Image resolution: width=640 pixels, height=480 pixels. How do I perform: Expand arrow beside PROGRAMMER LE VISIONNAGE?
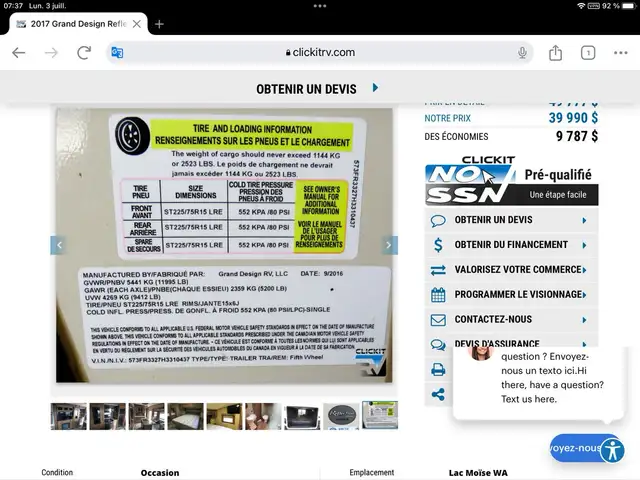[584, 295]
